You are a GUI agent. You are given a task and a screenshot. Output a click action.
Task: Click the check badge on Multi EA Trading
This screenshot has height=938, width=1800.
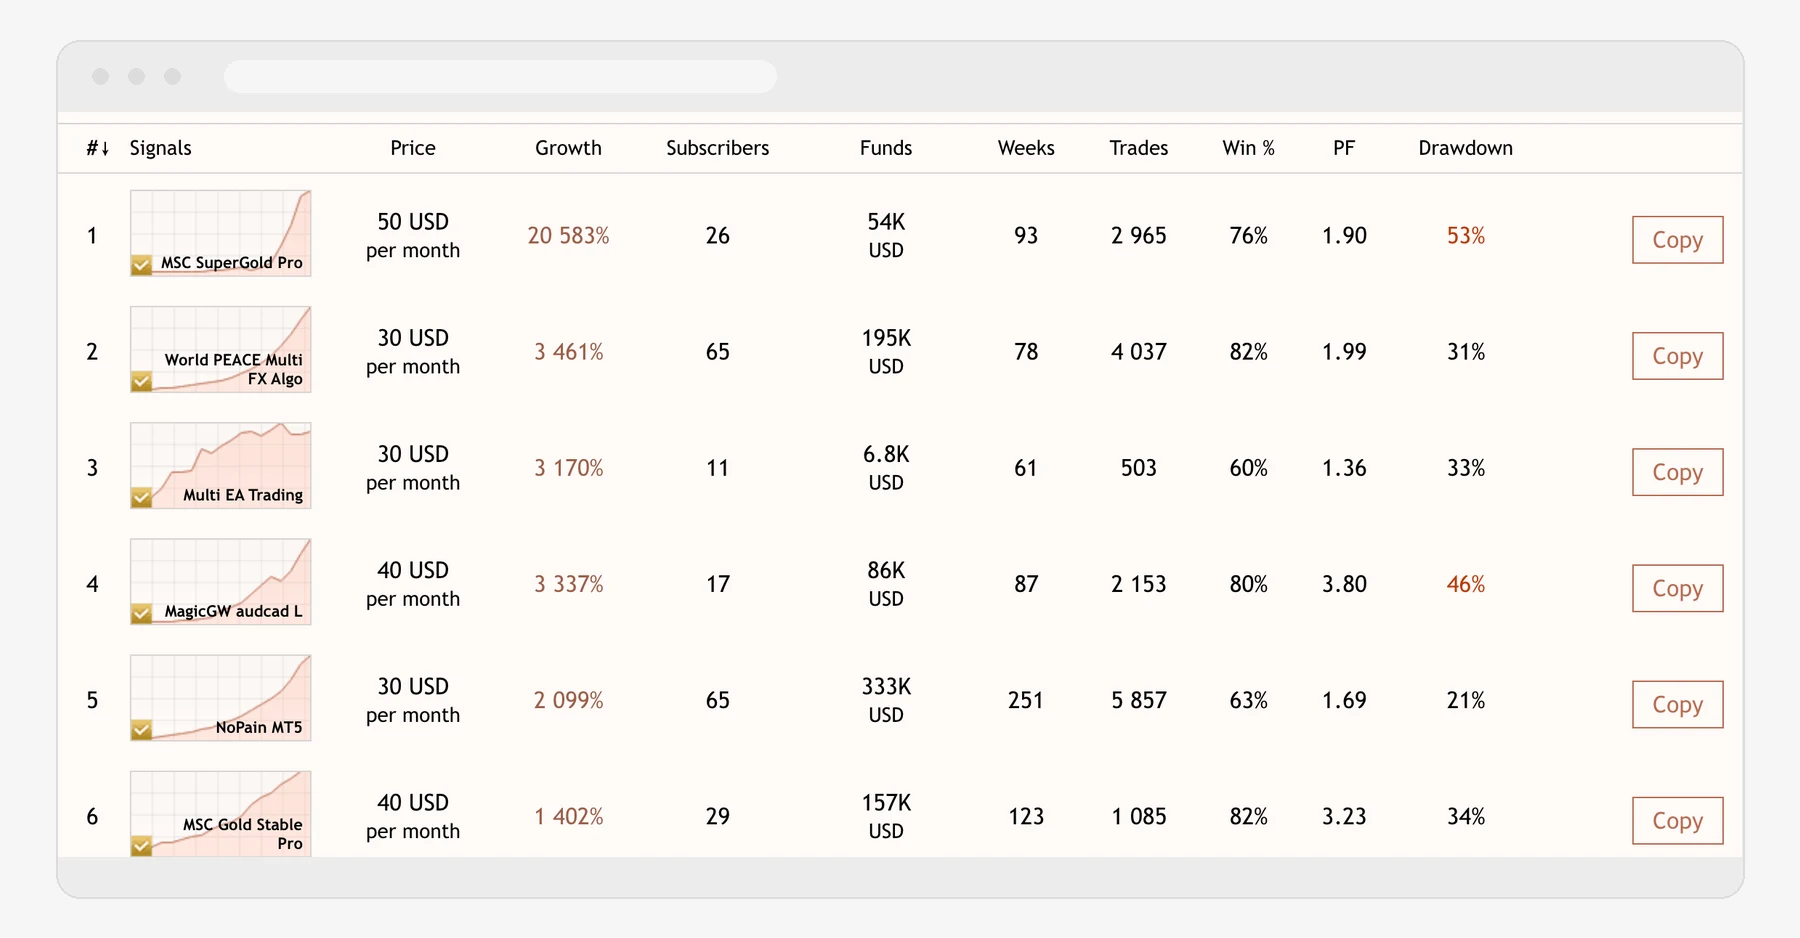pyautogui.click(x=141, y=497)
